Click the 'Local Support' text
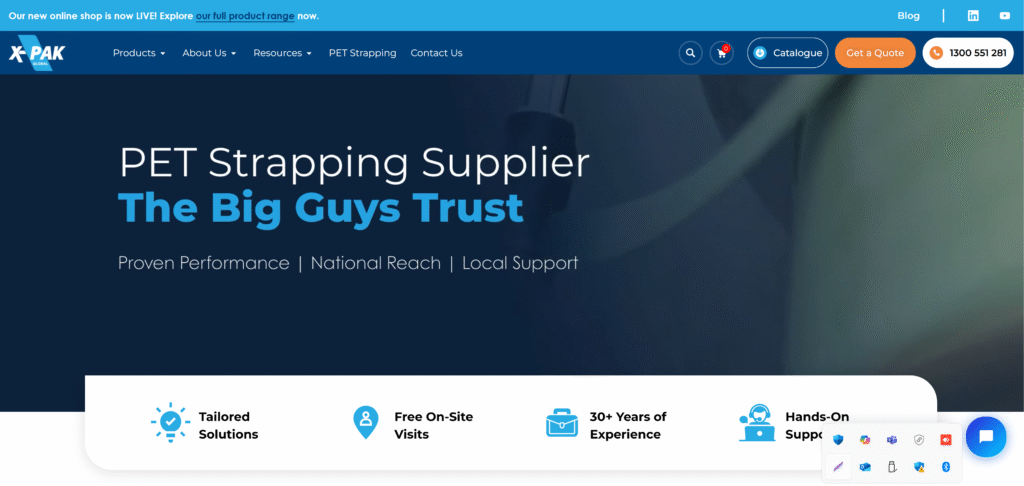1024x486 pixels. tap(520, 263)
